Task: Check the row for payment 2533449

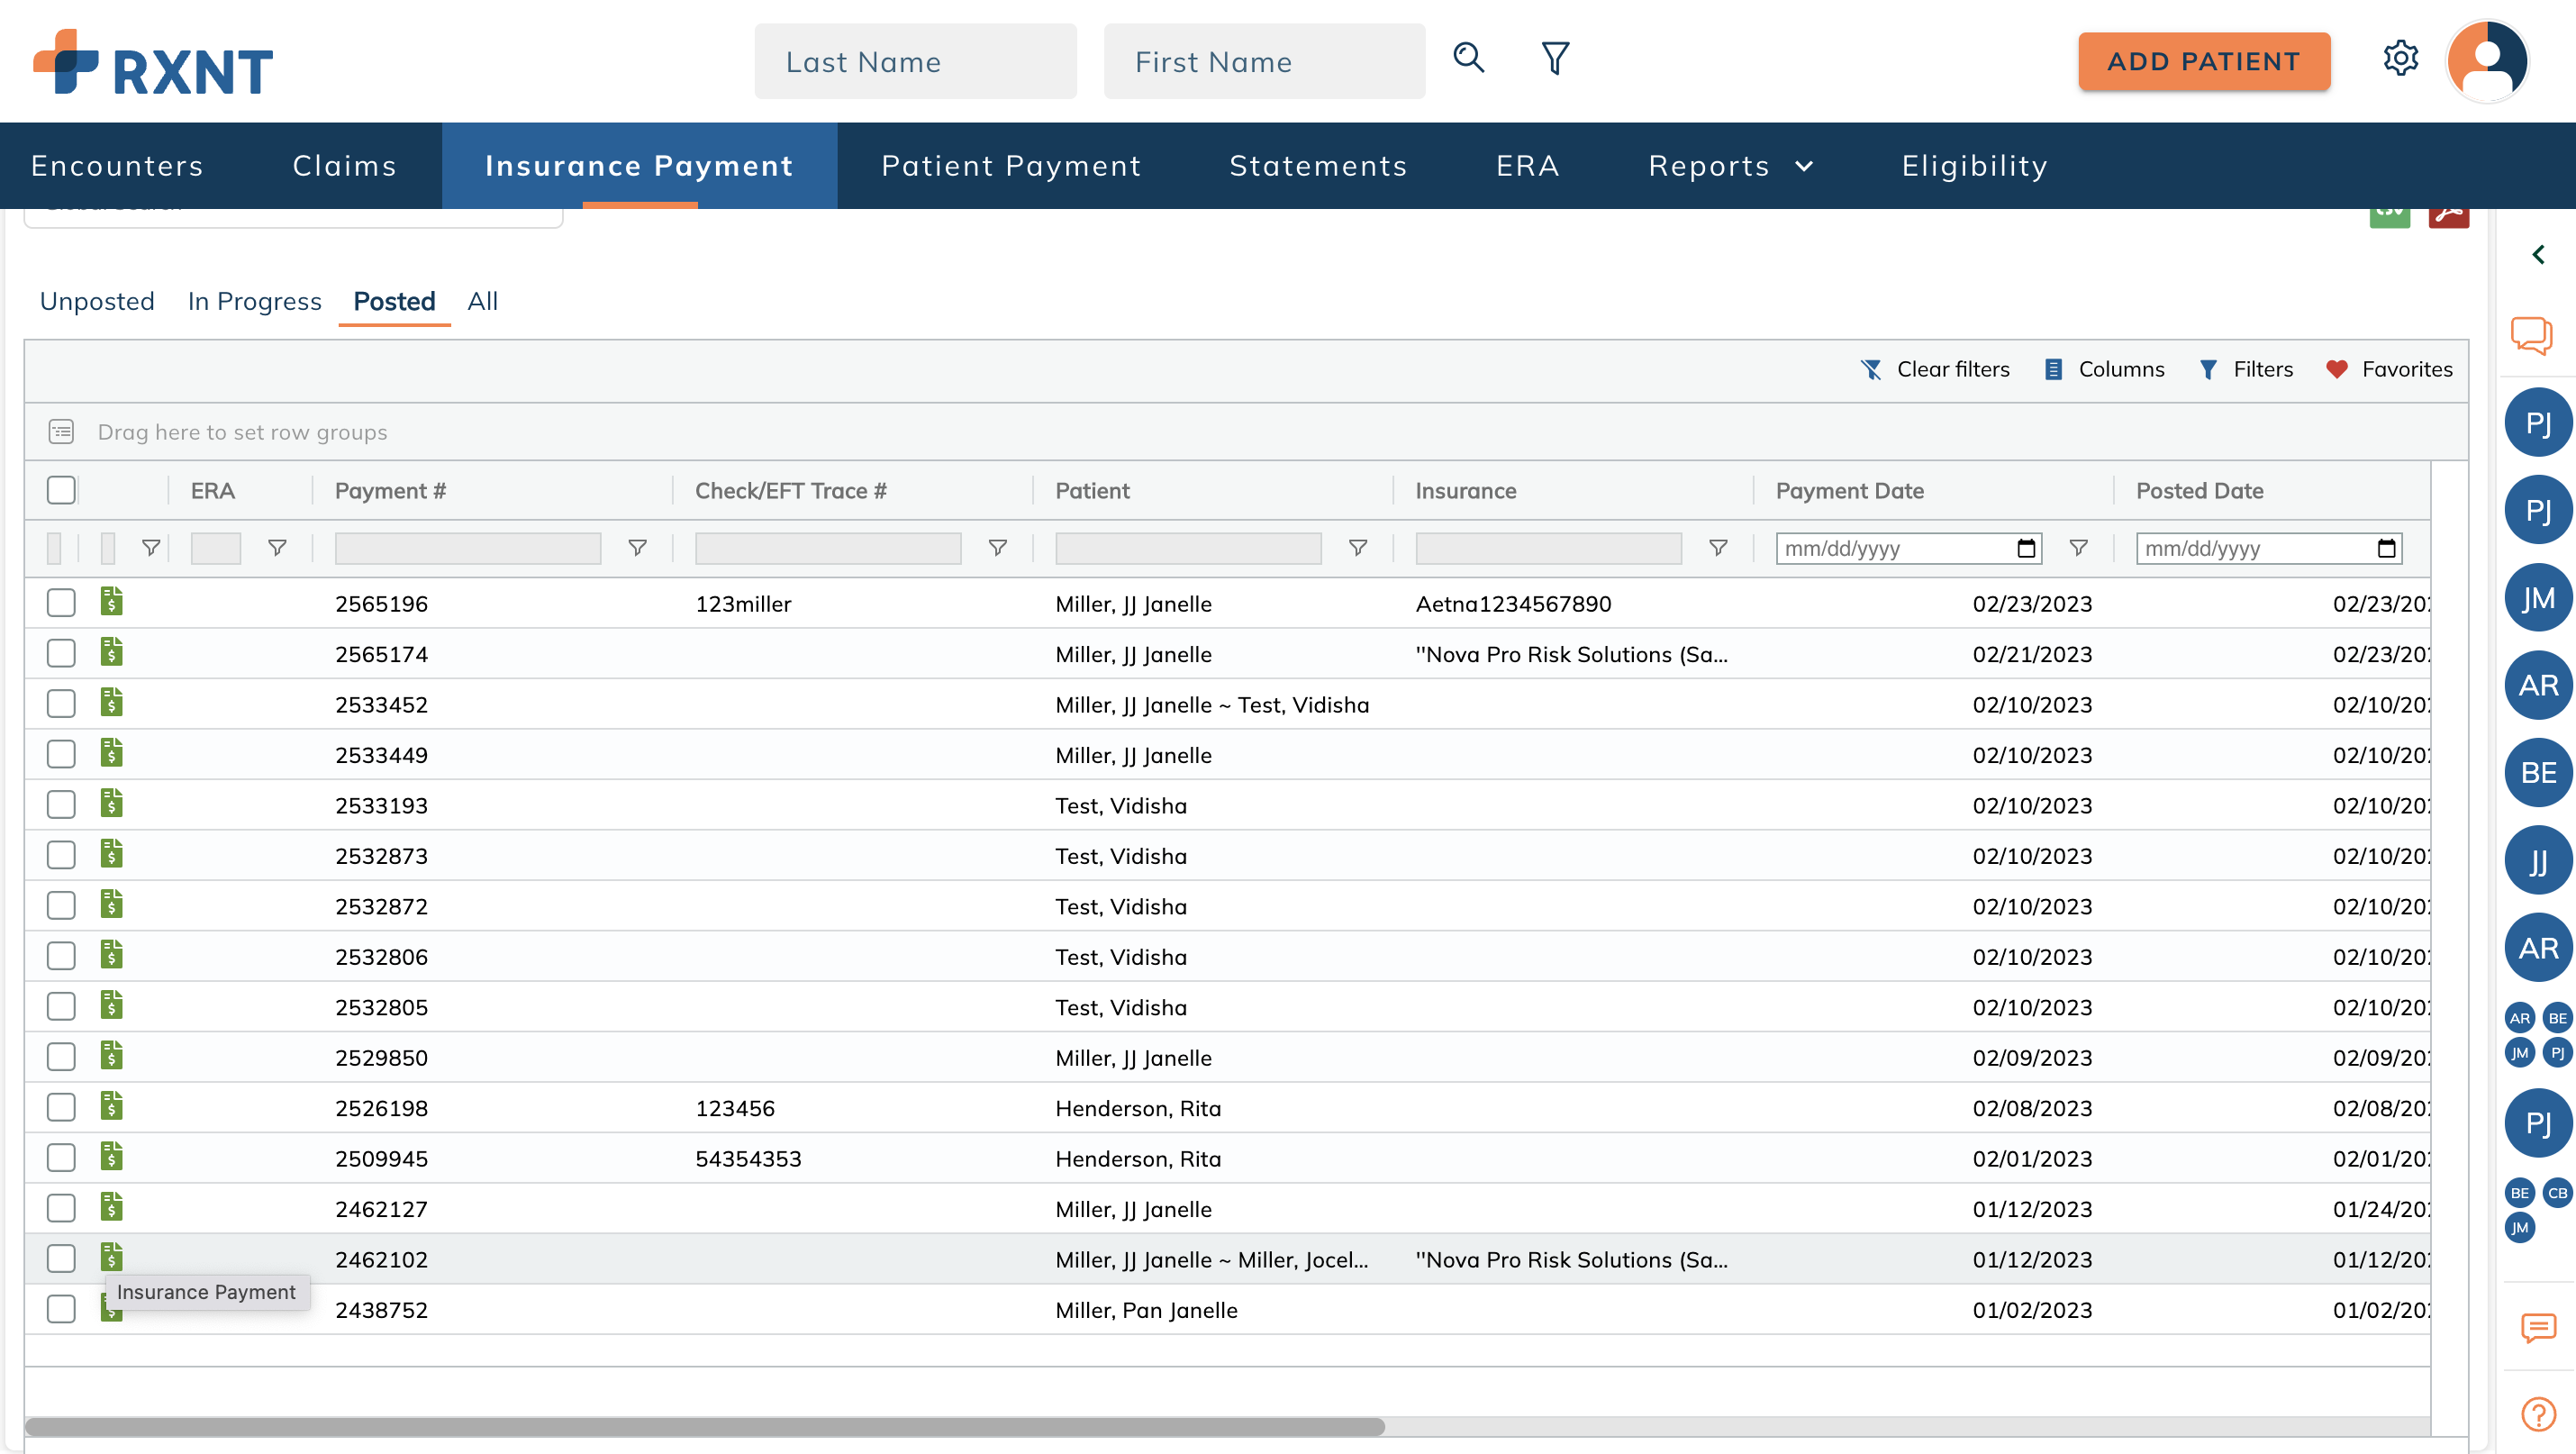Action: [61, 755]
